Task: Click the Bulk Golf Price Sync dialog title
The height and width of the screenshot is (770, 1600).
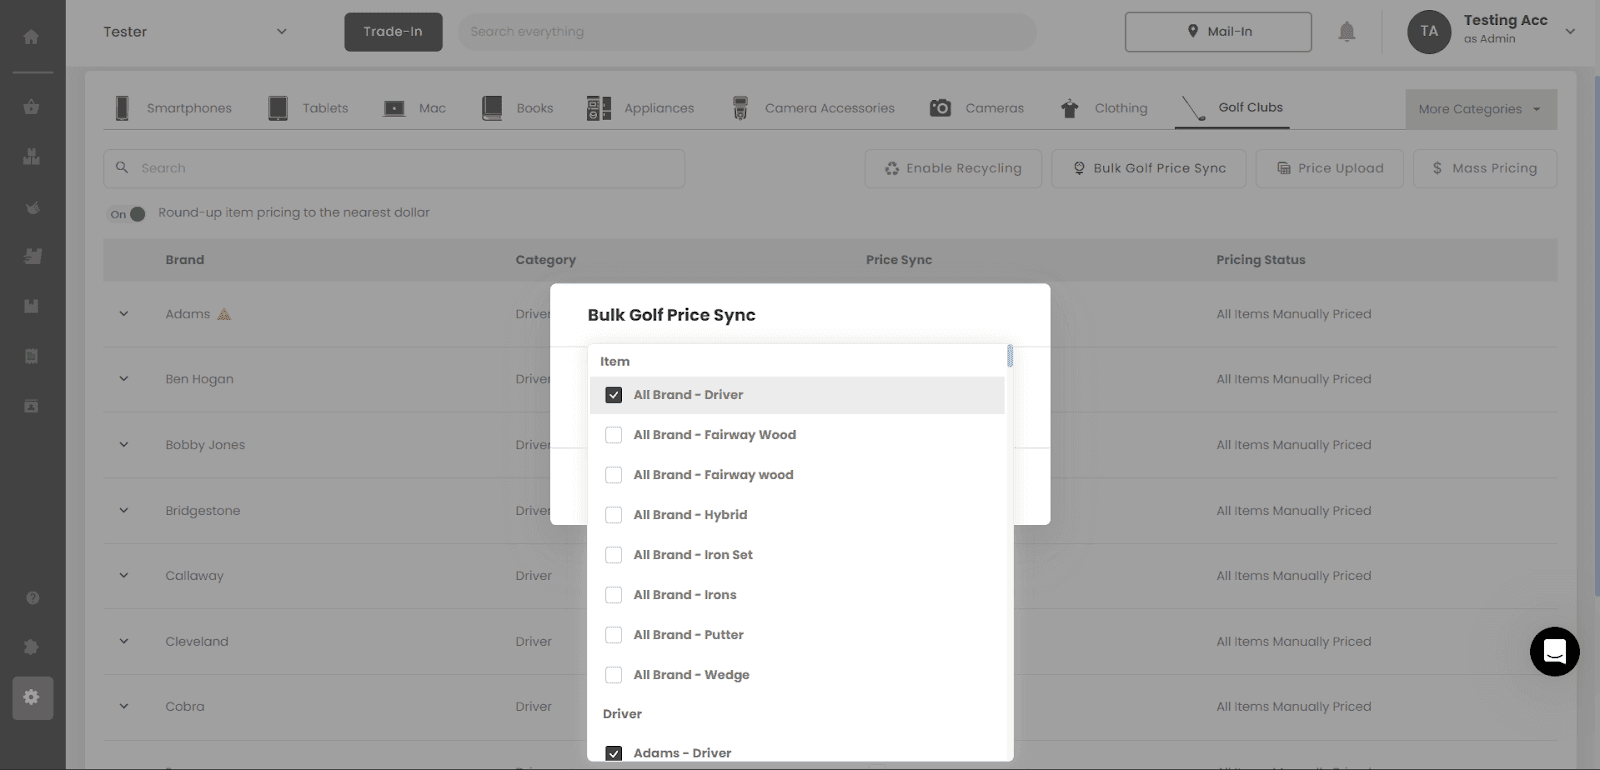Action: click(x=672, y=315)
